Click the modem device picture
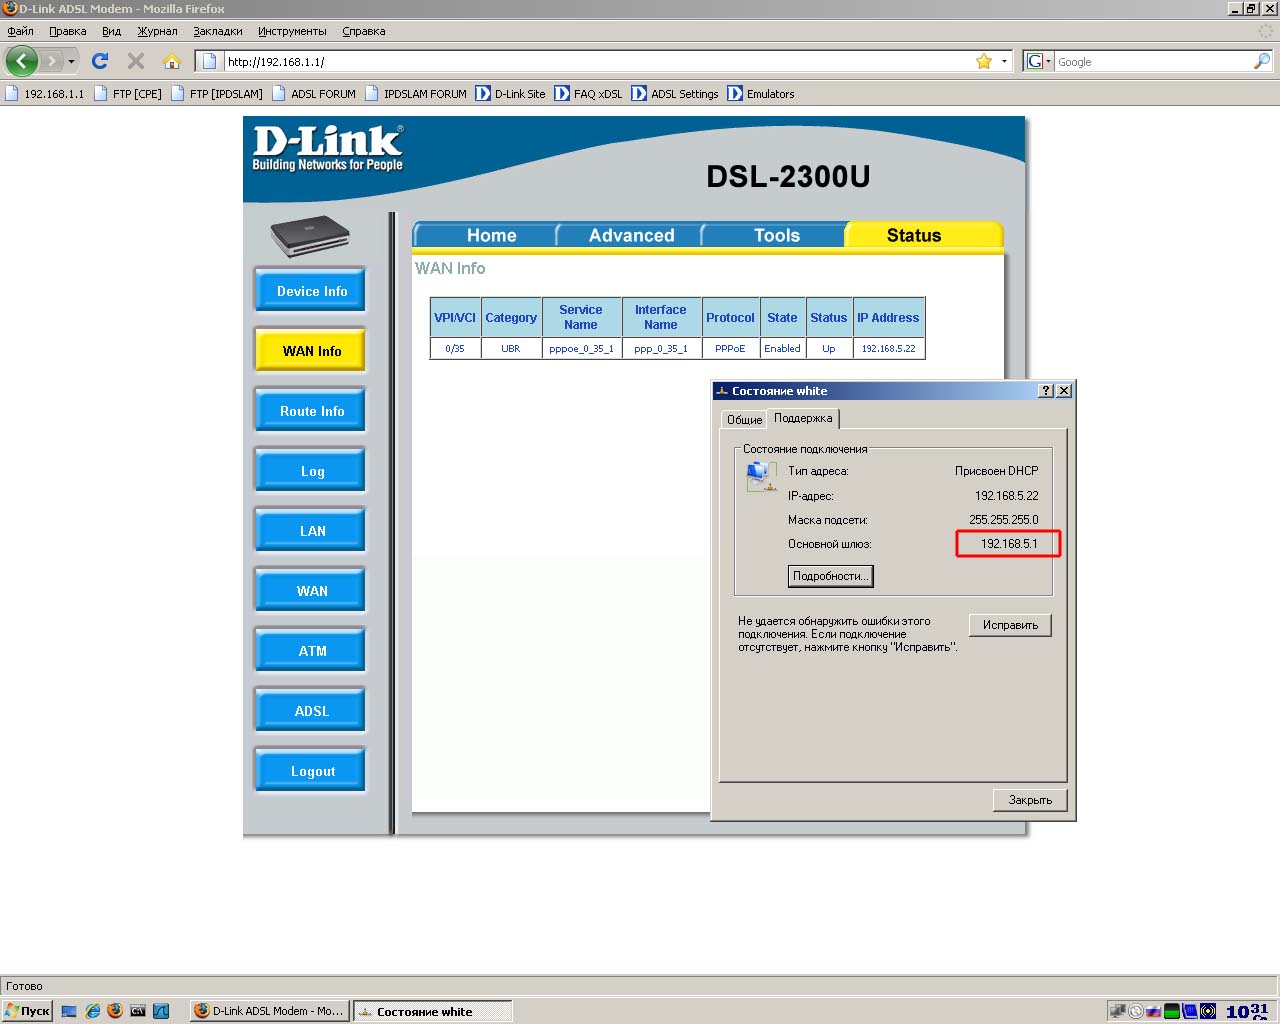 310,237
